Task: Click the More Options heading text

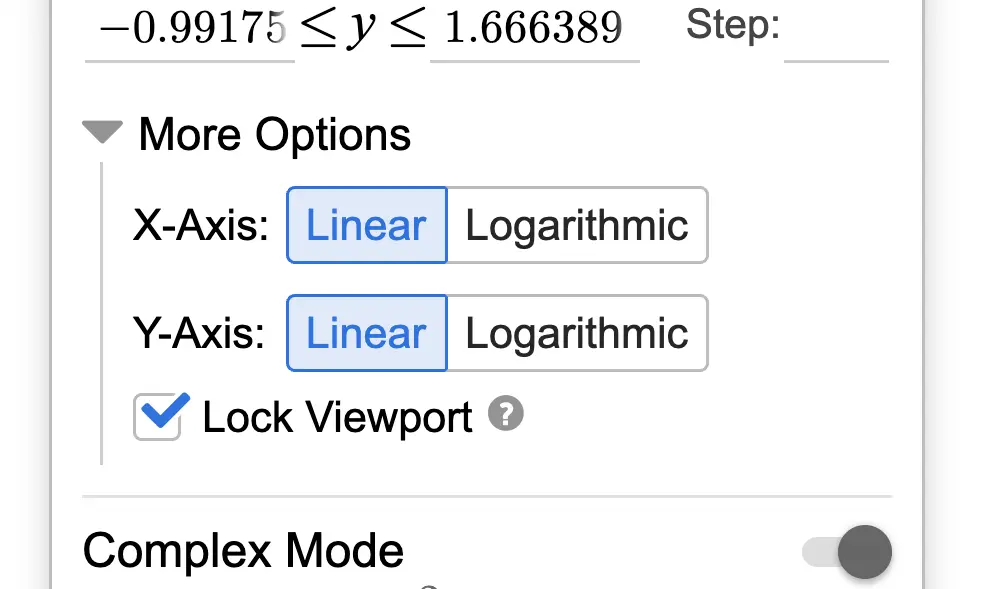Action: (275, 134)
